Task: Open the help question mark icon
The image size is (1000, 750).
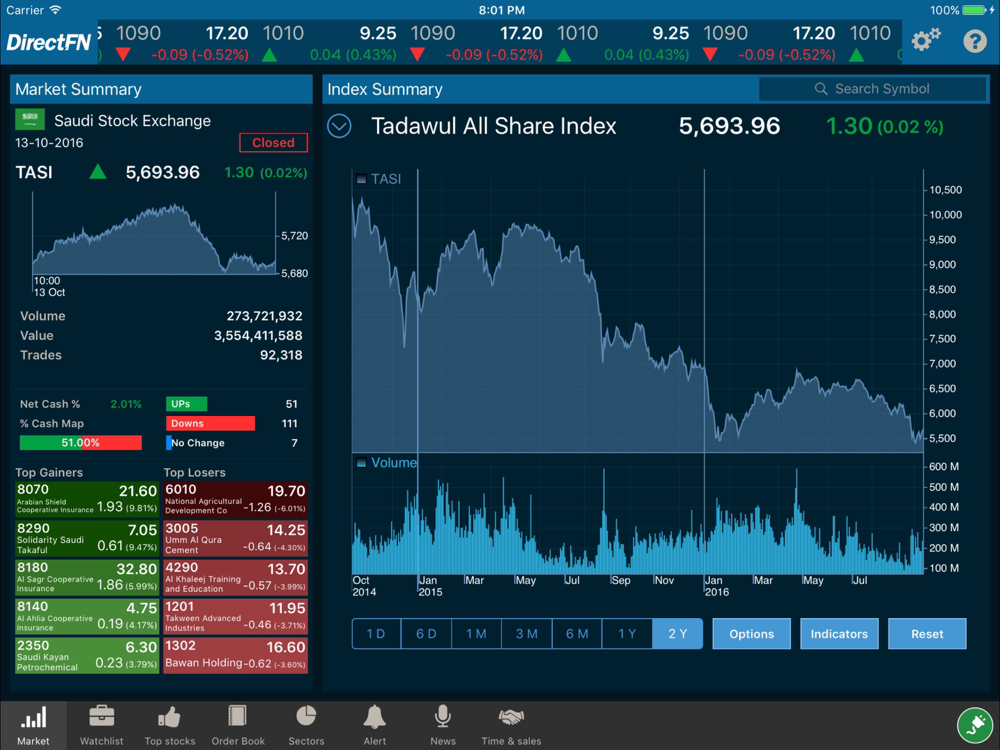Action: coord(974,41)
